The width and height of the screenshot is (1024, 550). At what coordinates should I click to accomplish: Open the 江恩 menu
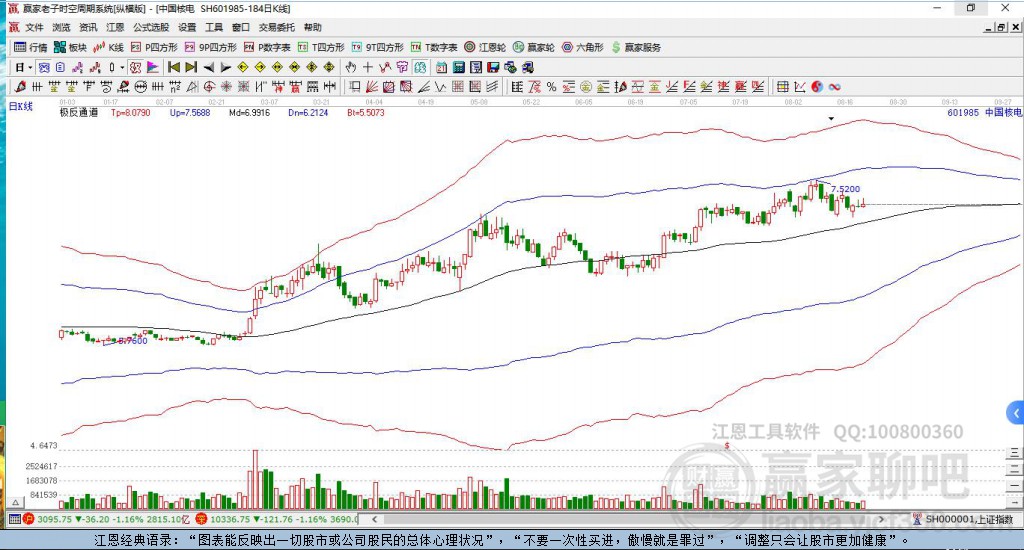coord(115,27)
